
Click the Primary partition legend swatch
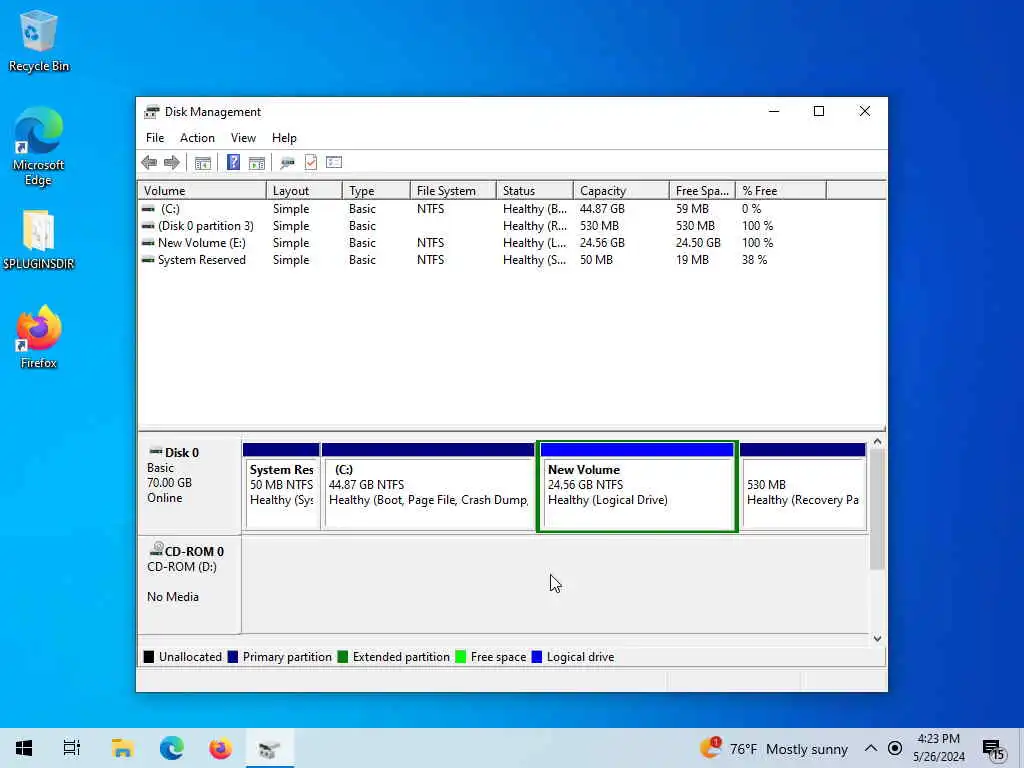tap(232, 657)
